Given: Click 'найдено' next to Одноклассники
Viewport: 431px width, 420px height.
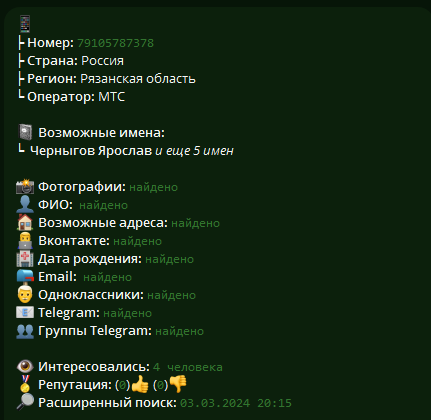Looking at the screenshot, I should pos(171,295).
